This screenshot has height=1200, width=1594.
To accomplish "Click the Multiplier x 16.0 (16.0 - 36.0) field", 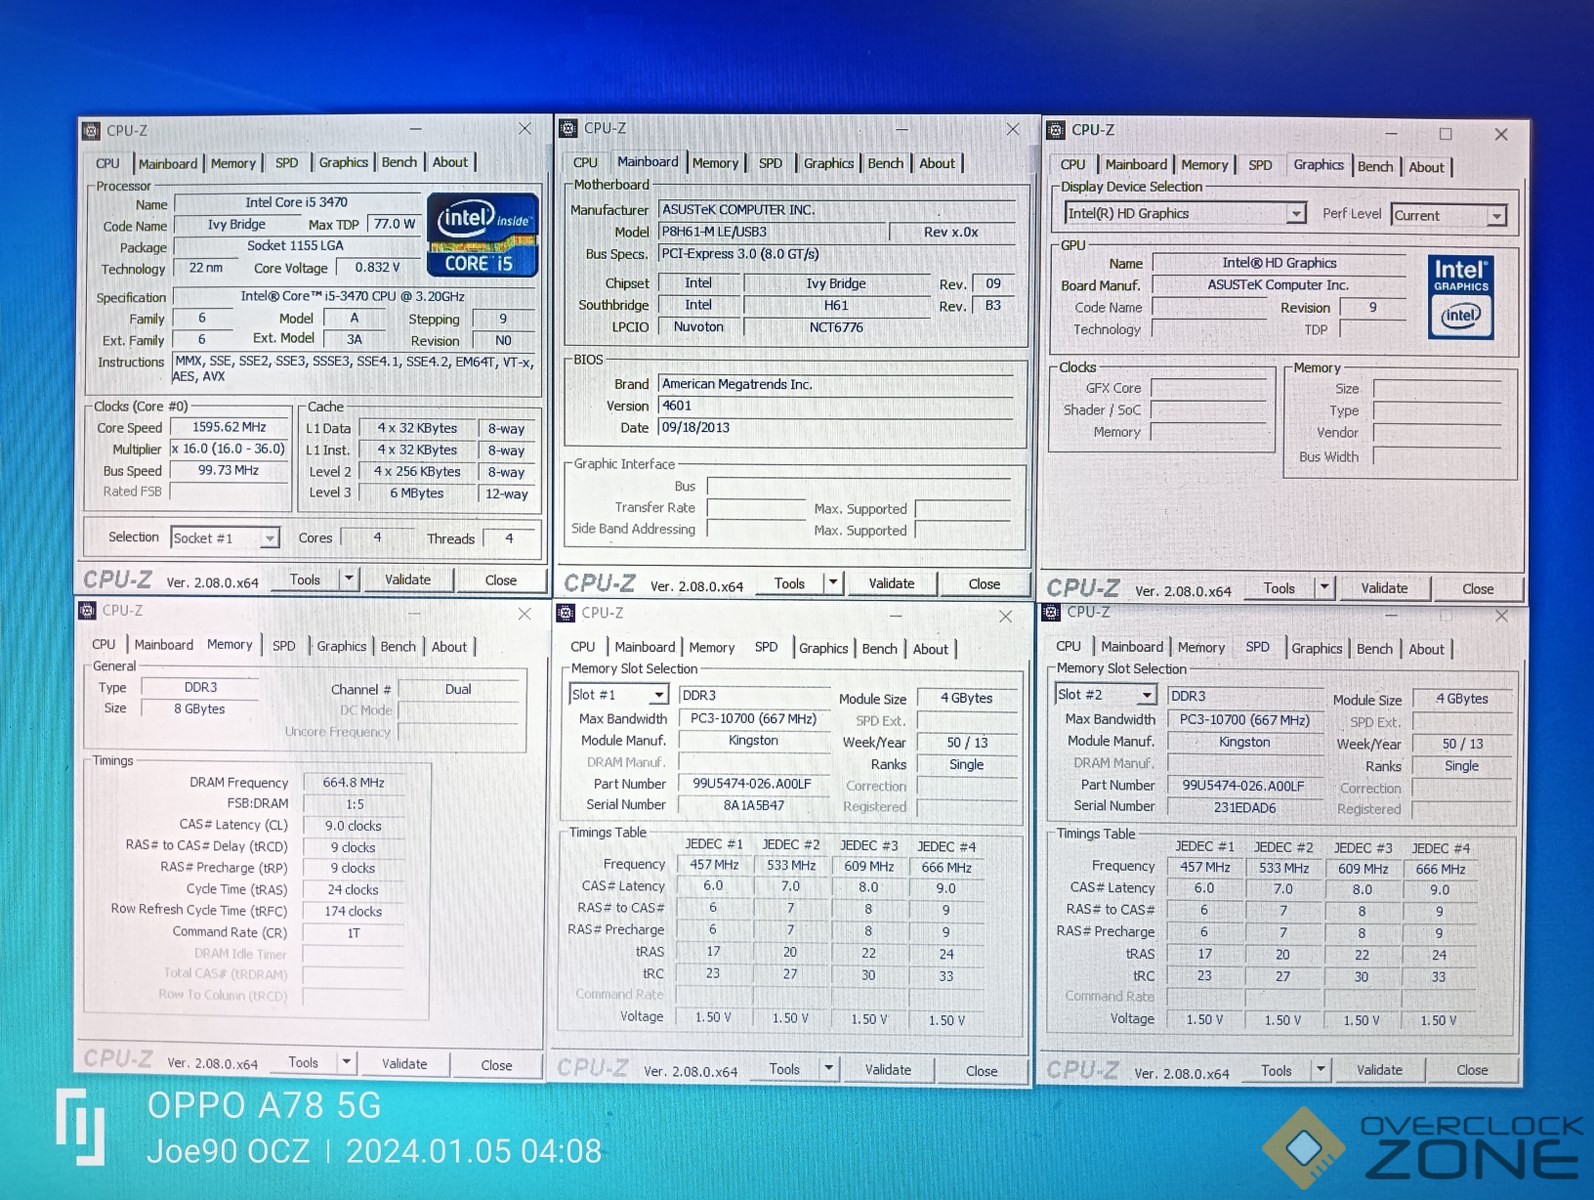I will point(229,449).
